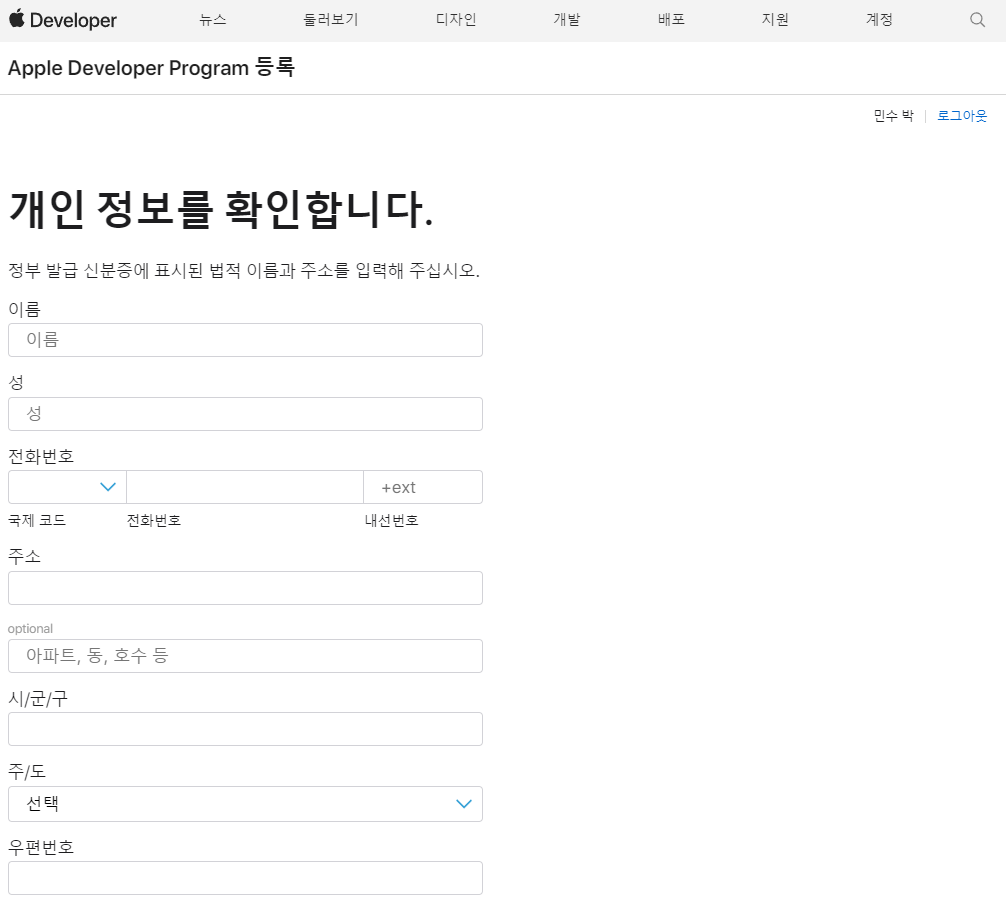Click the Apple Developer logo

63,20
